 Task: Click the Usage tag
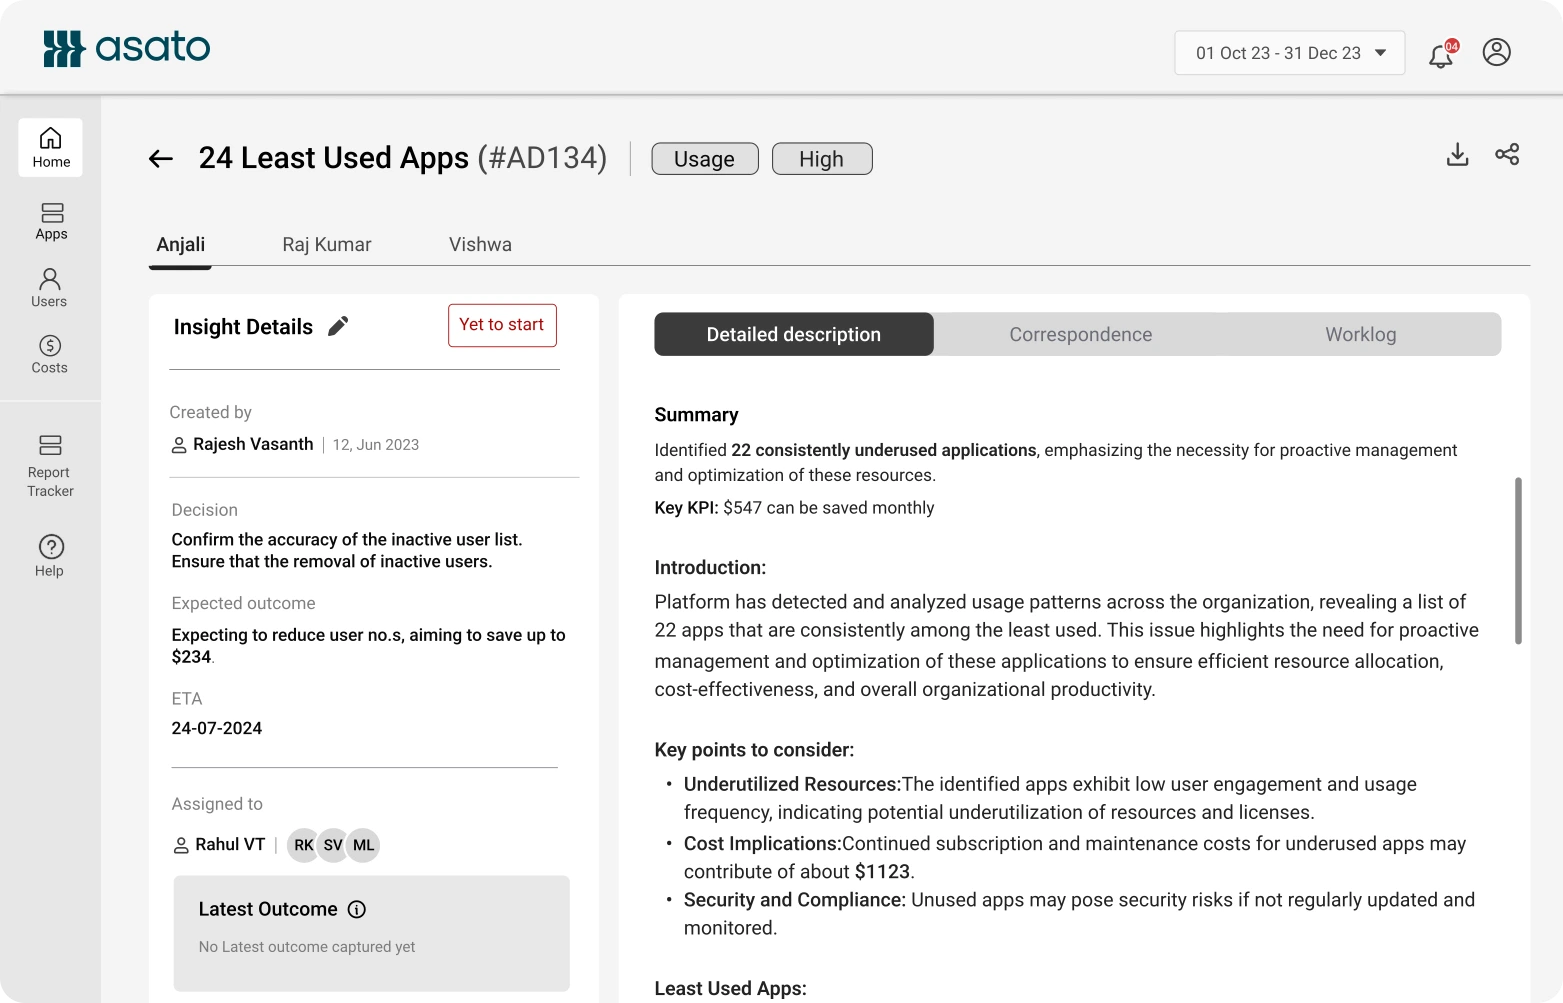coord(705,159)
